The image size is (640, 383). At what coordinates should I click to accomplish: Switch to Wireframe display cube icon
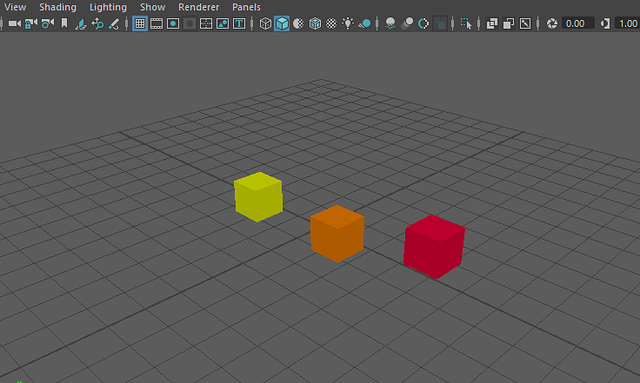(x=265, y=24)
